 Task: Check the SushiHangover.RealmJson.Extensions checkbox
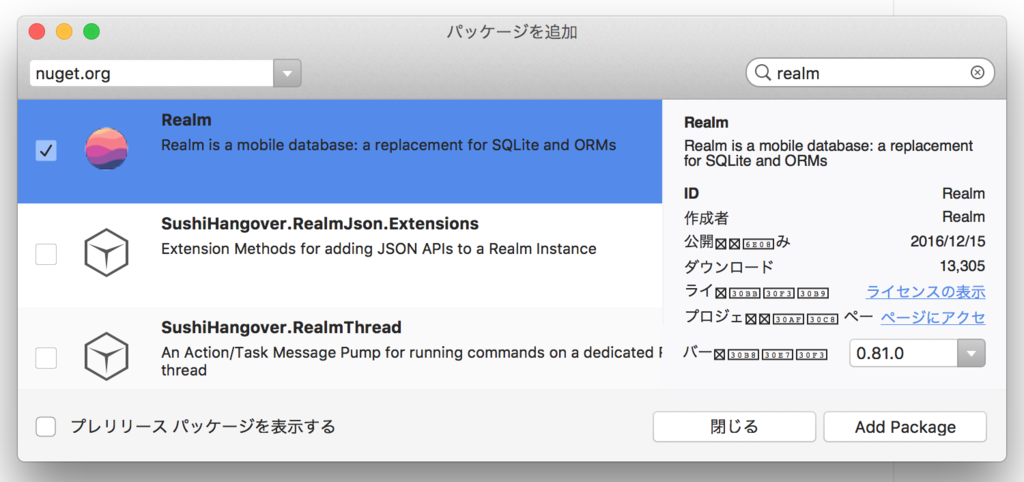click(46, 254)
